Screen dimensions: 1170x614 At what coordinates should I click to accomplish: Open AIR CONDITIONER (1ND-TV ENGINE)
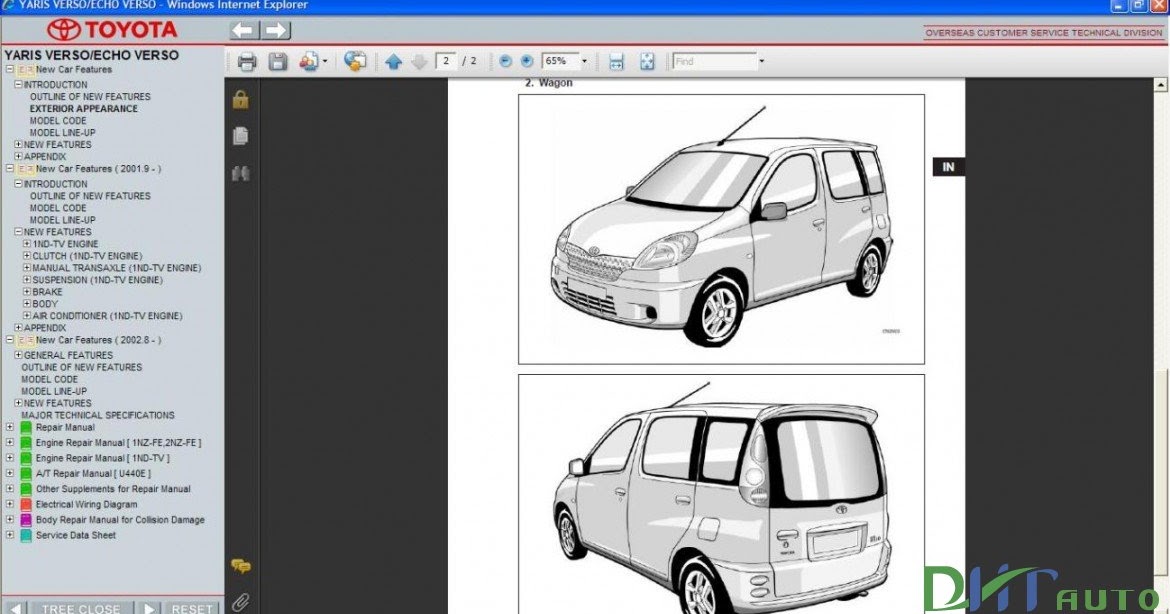(x=107, y=316)
